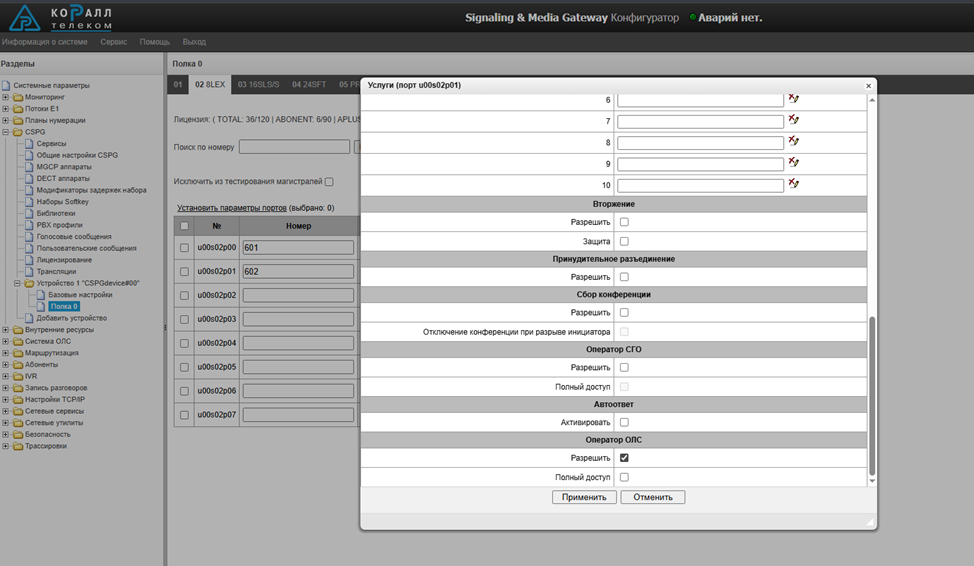
Task: Click the green alarm status indicator
Action: pyautogui.click(x=692, y=18)
